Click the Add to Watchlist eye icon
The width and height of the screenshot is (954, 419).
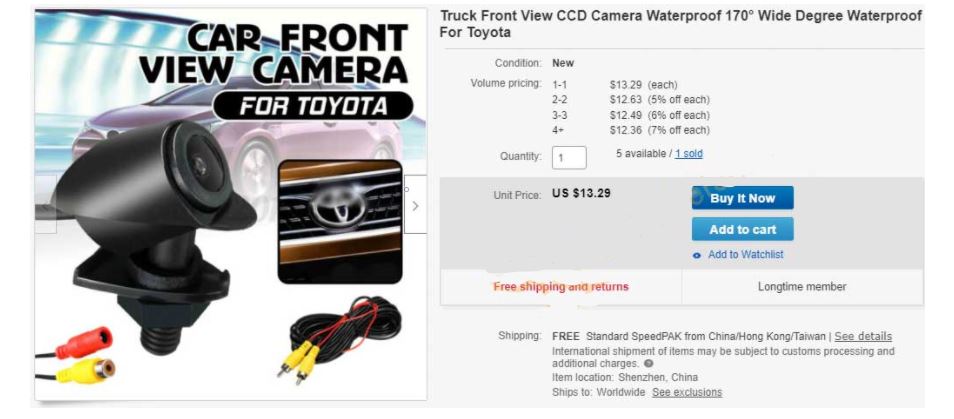(697, 255)
